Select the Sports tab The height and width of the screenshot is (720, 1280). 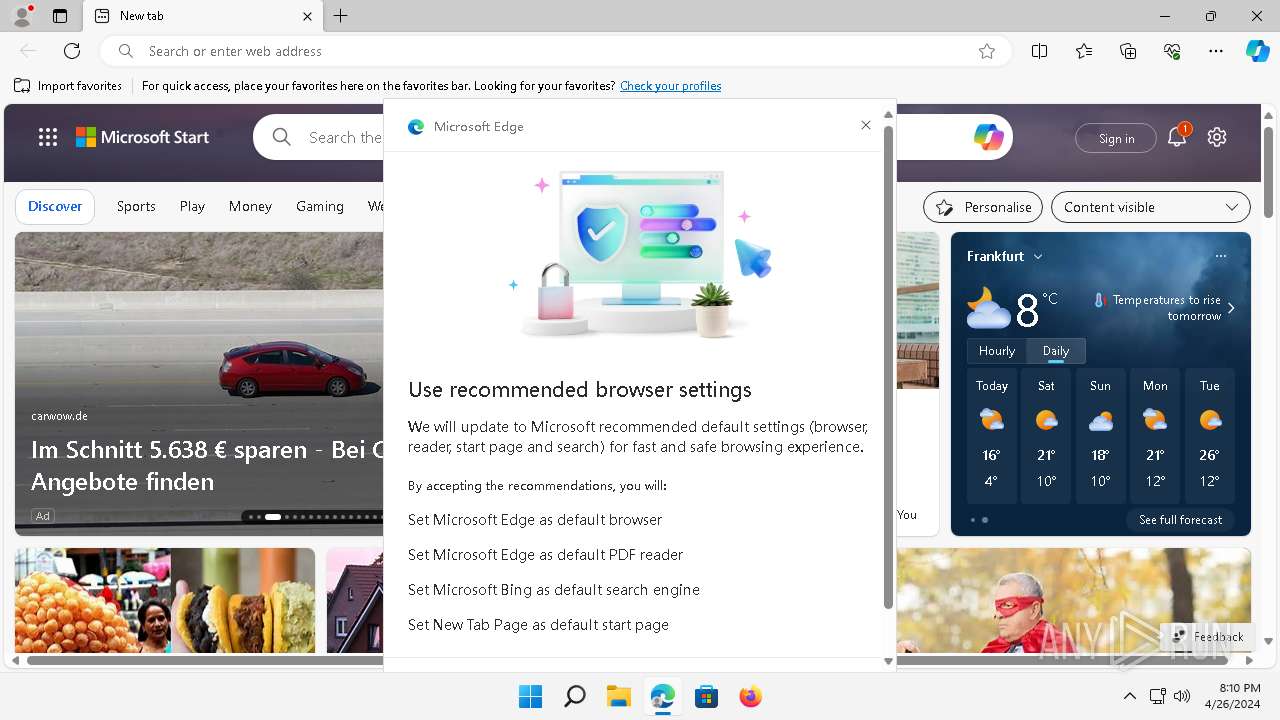[136, 206]
